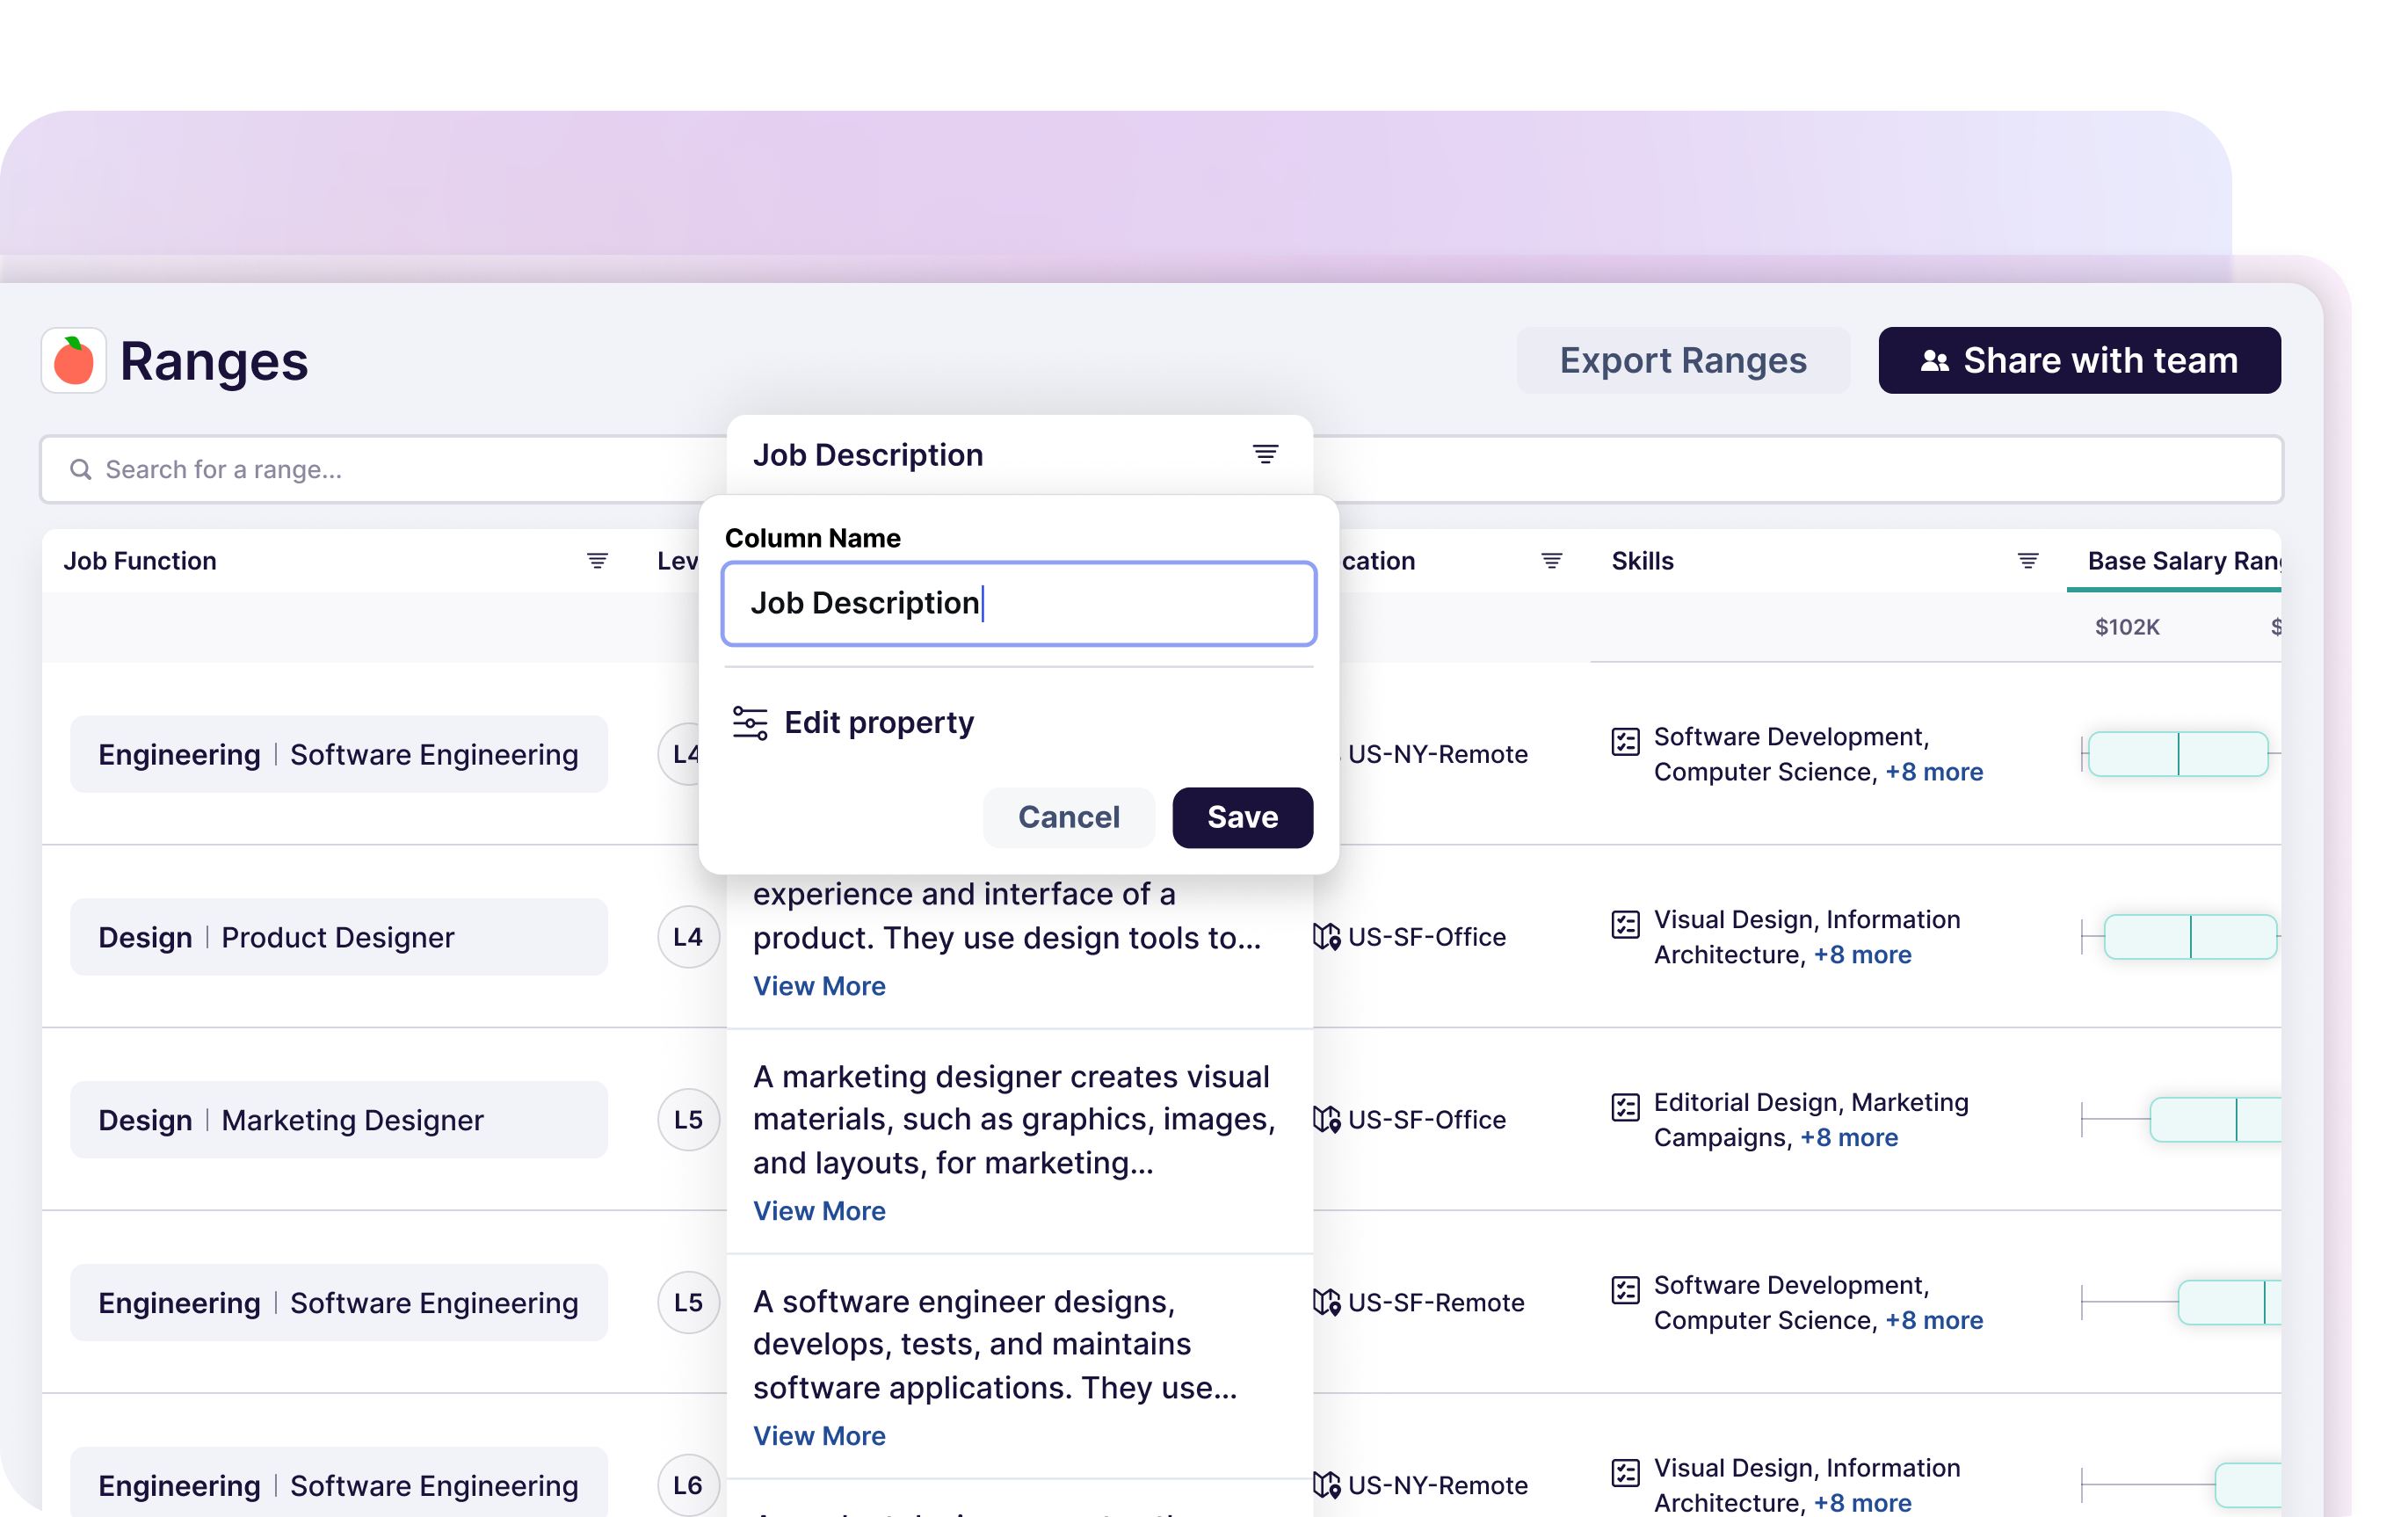Click the Edit property sliders icon
This screenshot has width=2408, height=1517.
pyautogui.click(x=750, y=722)
